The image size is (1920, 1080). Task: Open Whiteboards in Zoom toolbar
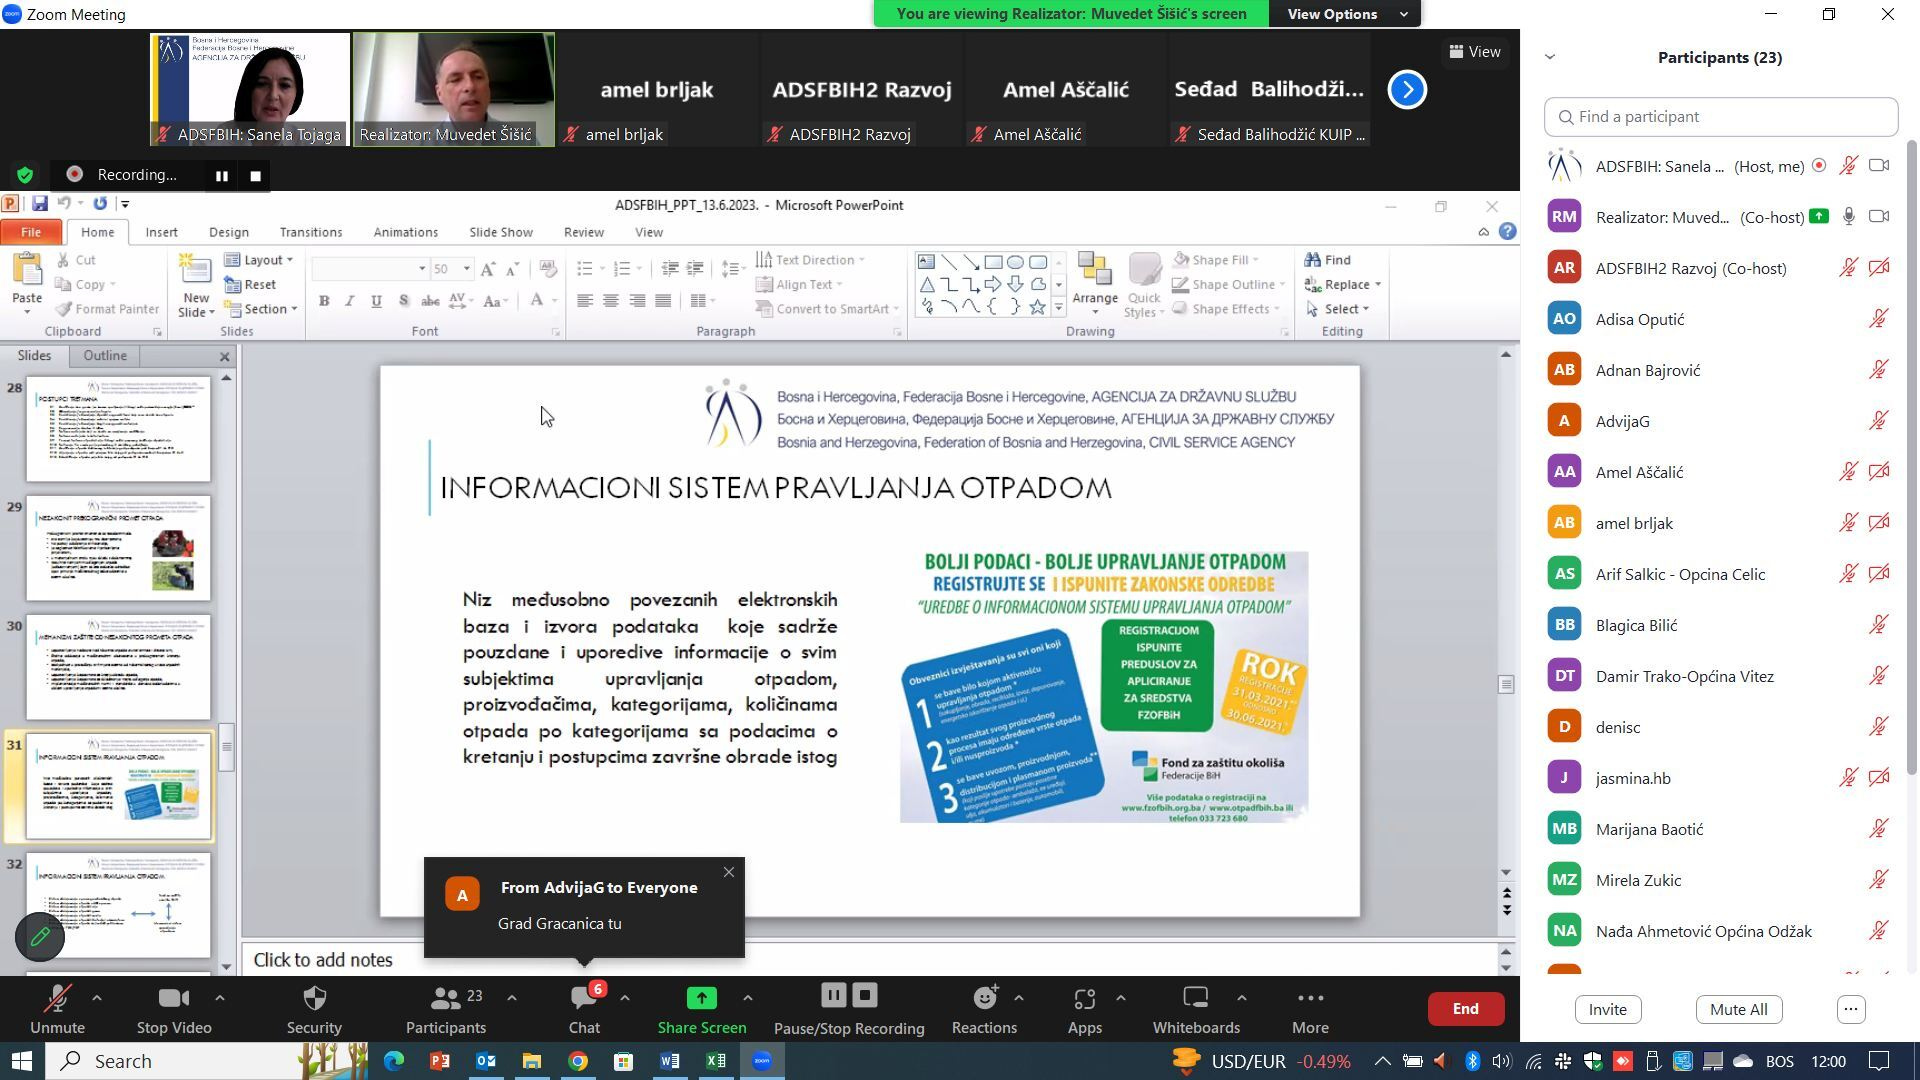[x=1196, y=1009]
